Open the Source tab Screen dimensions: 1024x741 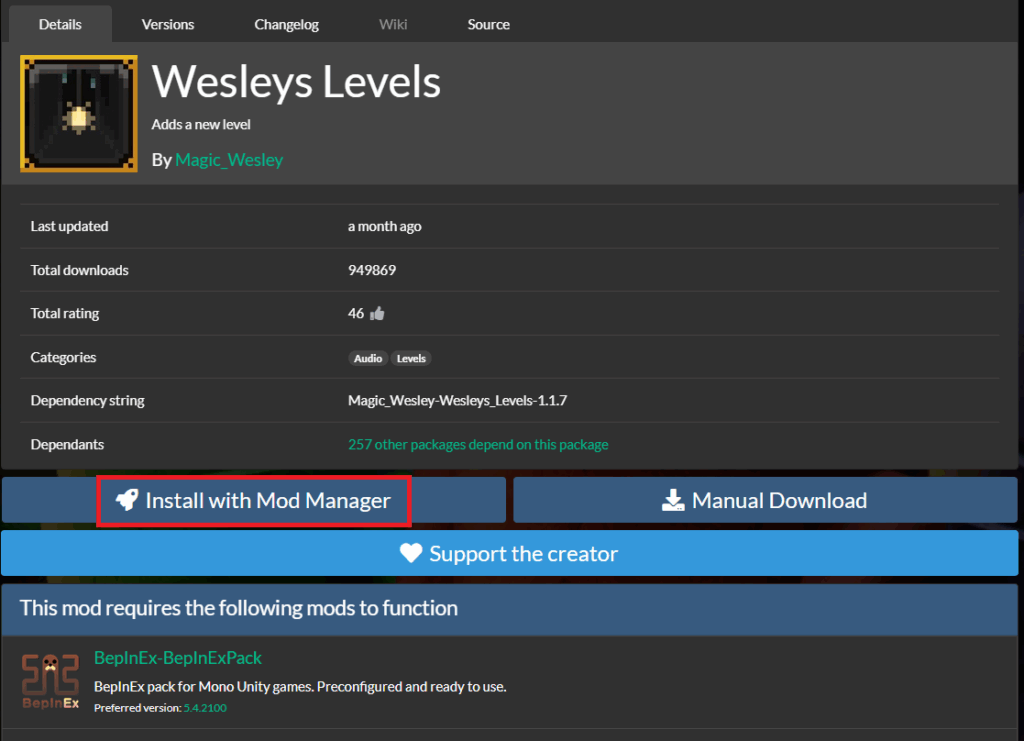click(488, 24)
